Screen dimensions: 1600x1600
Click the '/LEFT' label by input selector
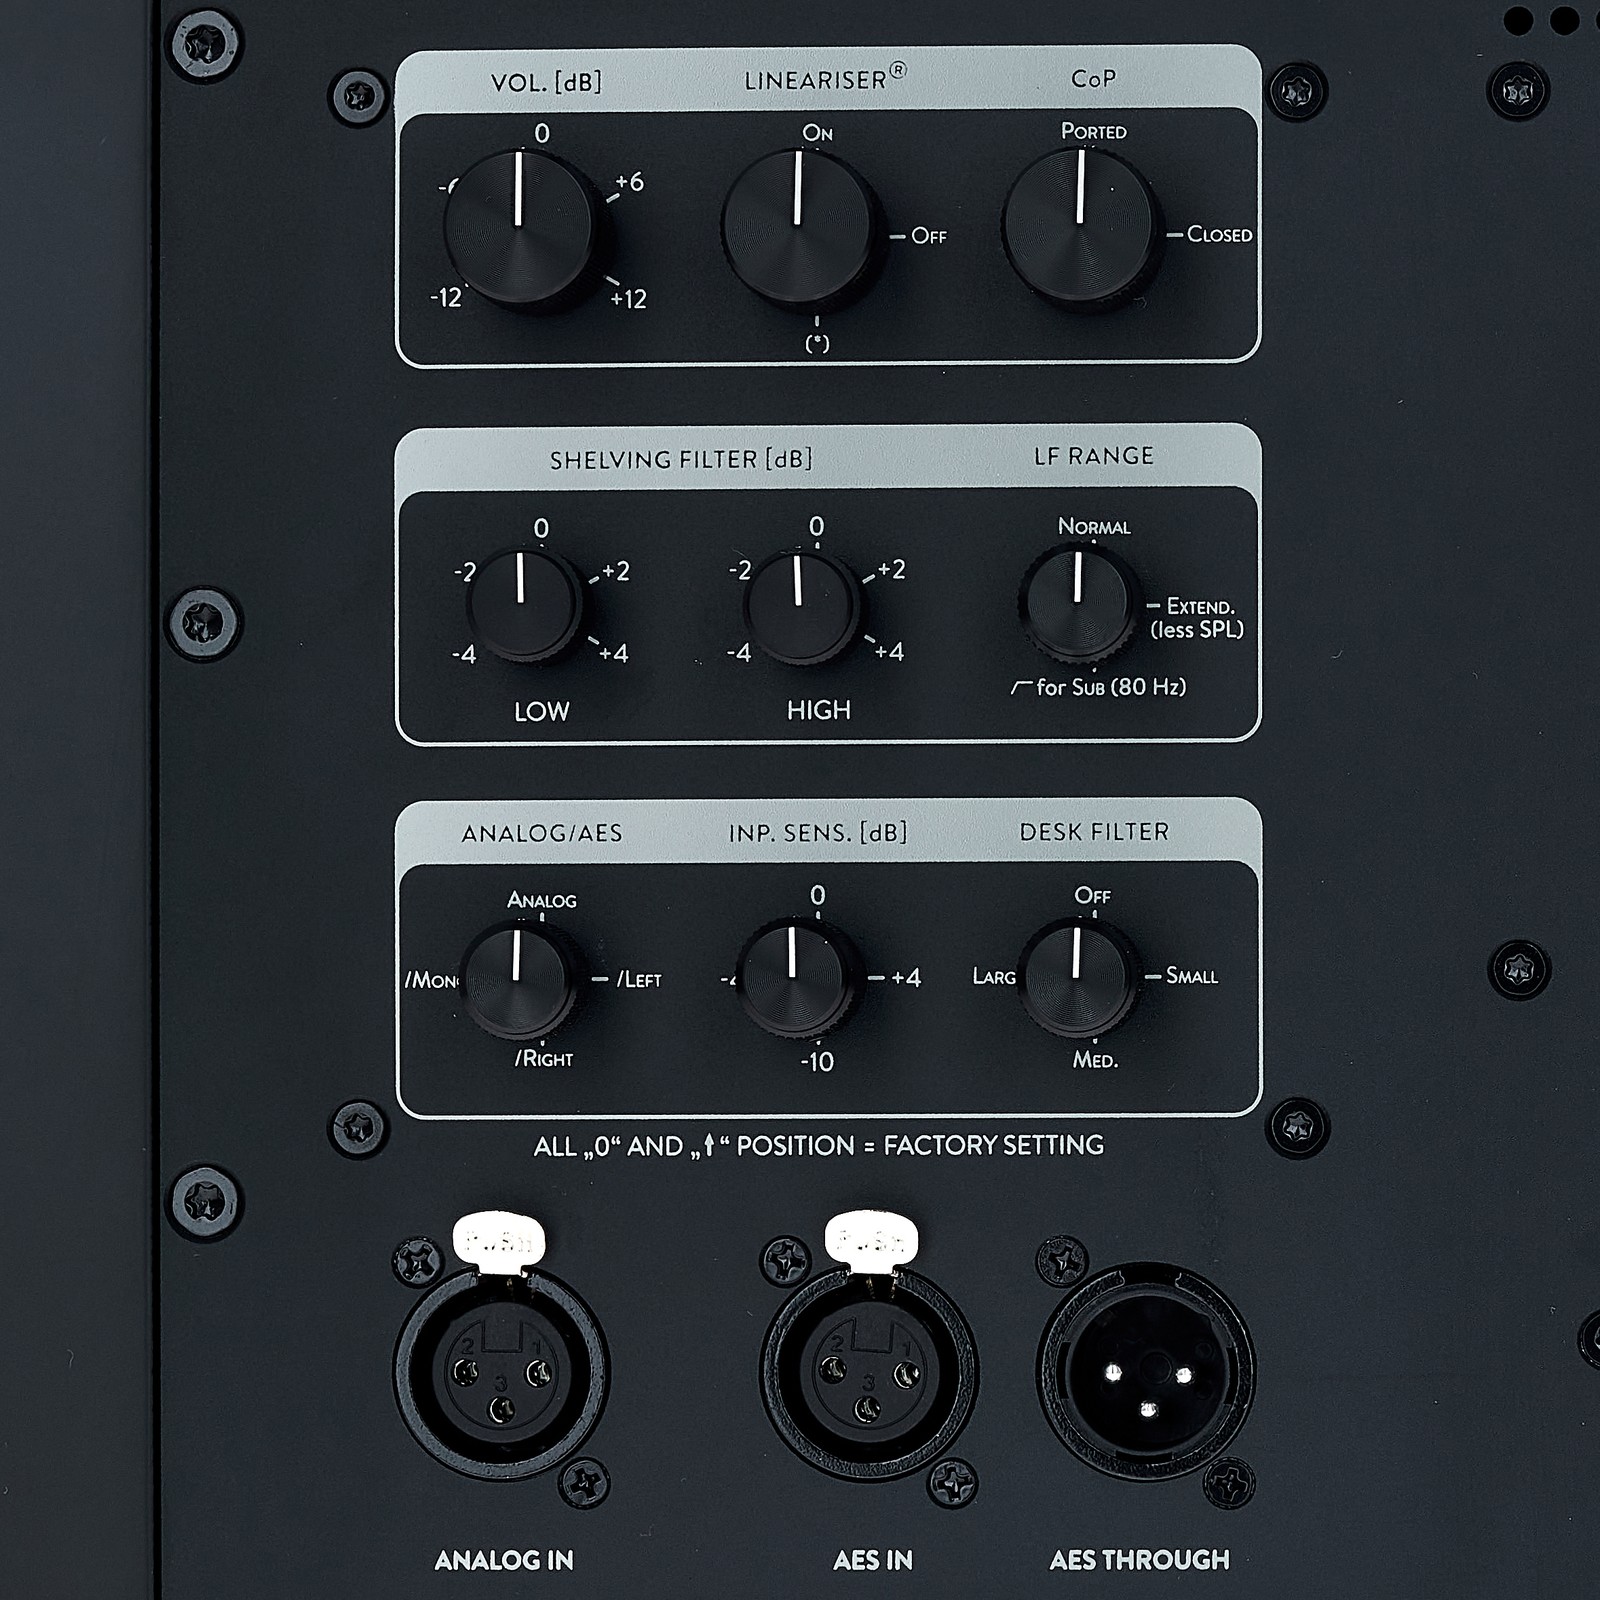638,980
